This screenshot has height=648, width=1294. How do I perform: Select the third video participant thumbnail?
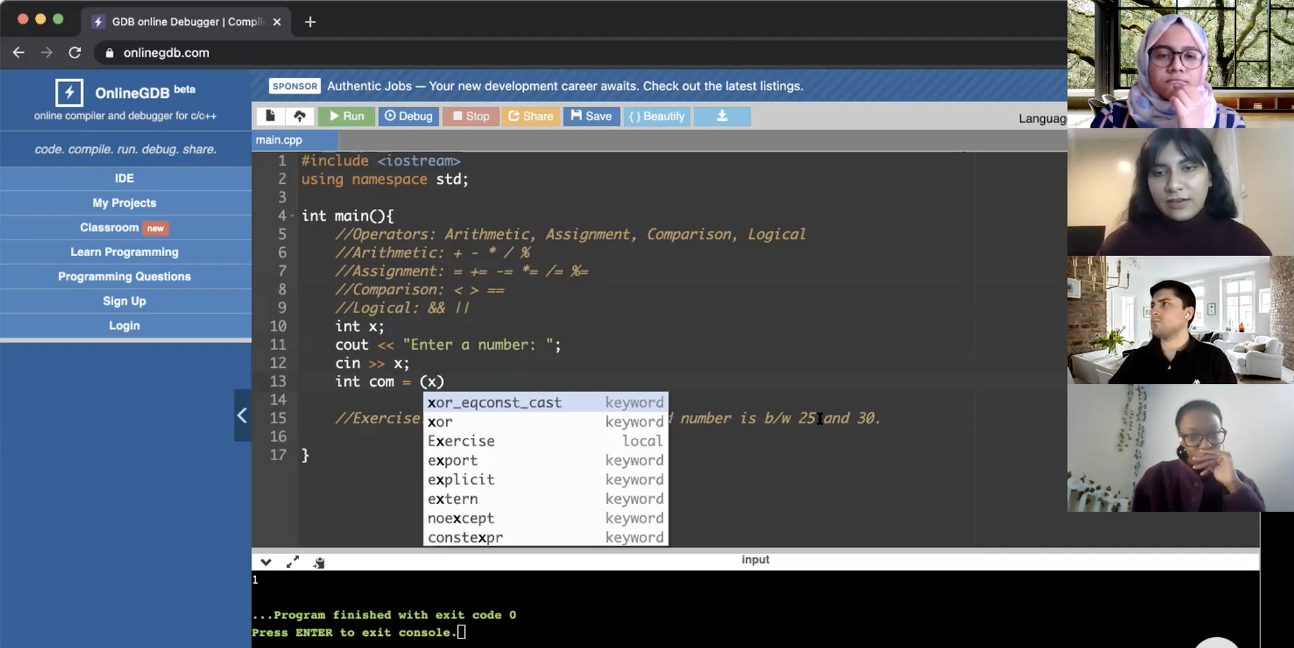tap(1180, 320)
